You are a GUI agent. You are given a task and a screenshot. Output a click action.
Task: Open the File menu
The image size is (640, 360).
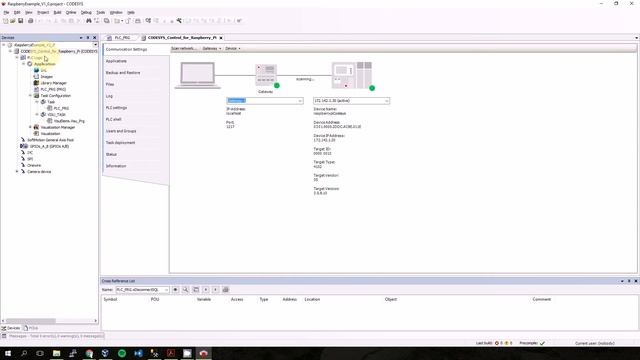(6, 13)
